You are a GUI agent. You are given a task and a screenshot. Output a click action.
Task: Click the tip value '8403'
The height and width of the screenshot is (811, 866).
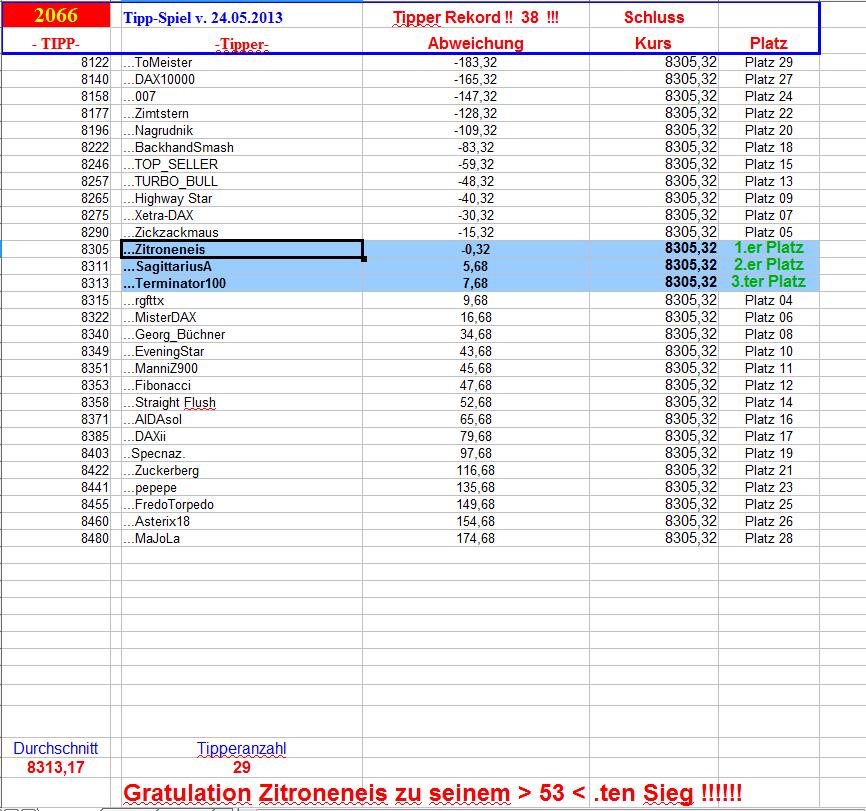(56, 454)
